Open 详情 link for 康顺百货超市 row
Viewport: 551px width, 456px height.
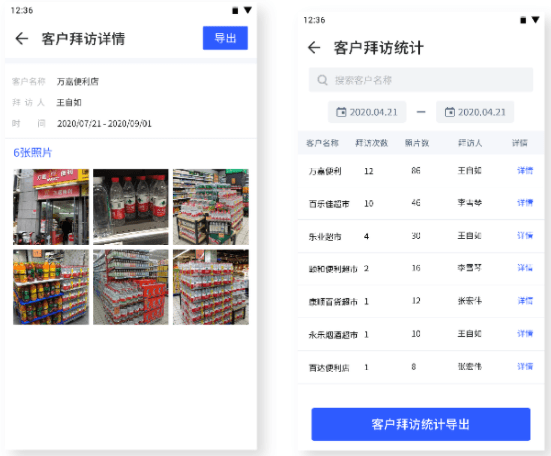tap(525, 301)
